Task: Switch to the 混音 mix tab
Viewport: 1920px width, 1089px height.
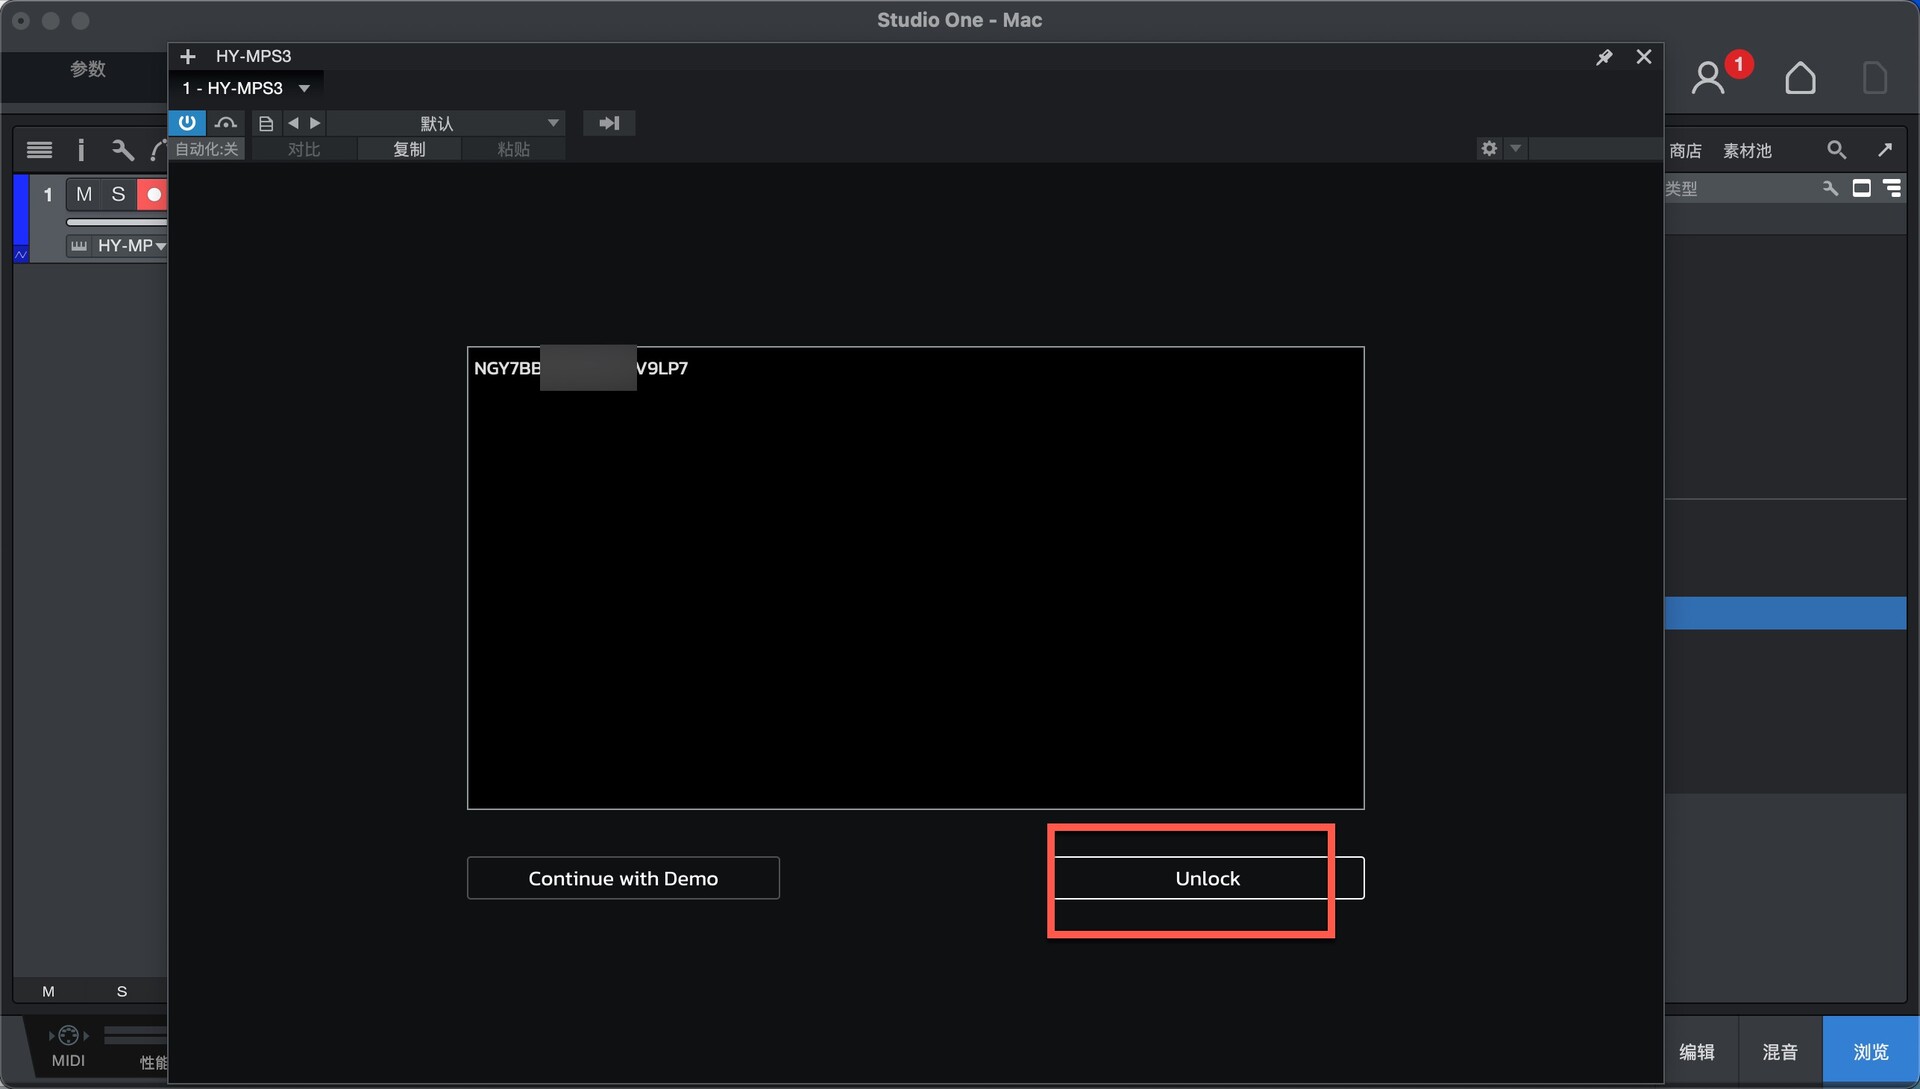Action: pos(1780,1051)
